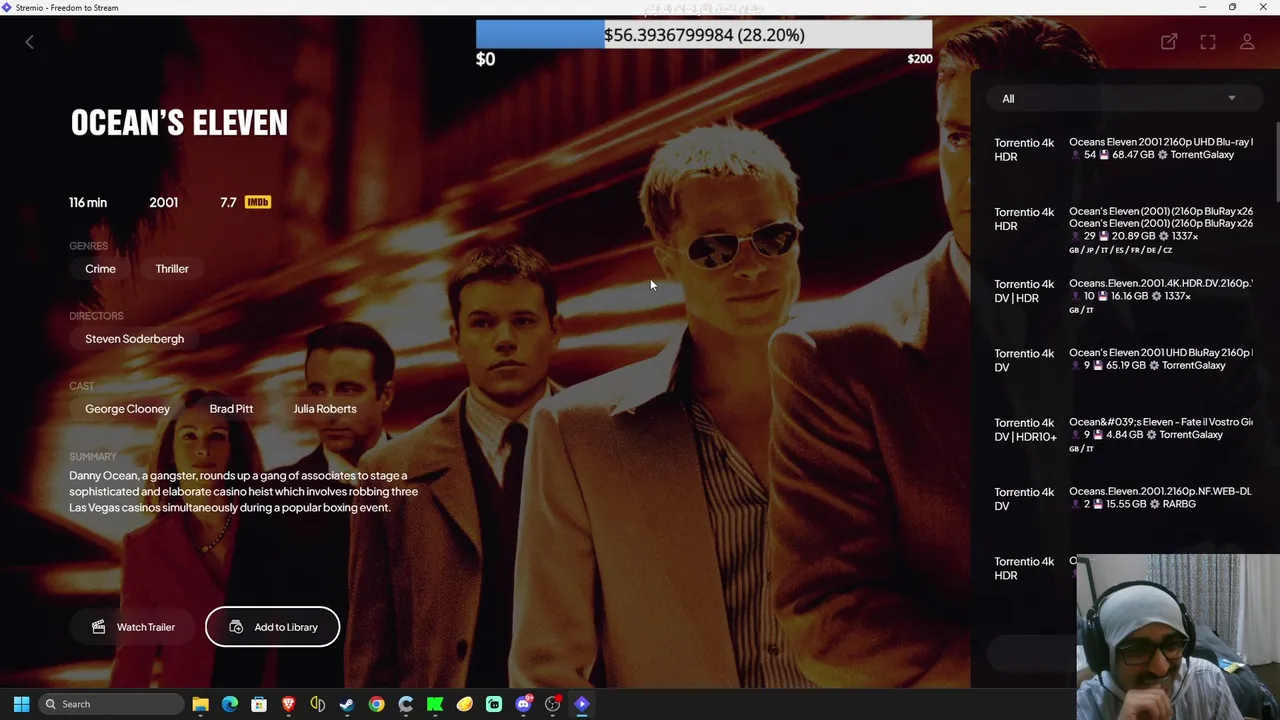Open the user profile icon

[1247, 42]
